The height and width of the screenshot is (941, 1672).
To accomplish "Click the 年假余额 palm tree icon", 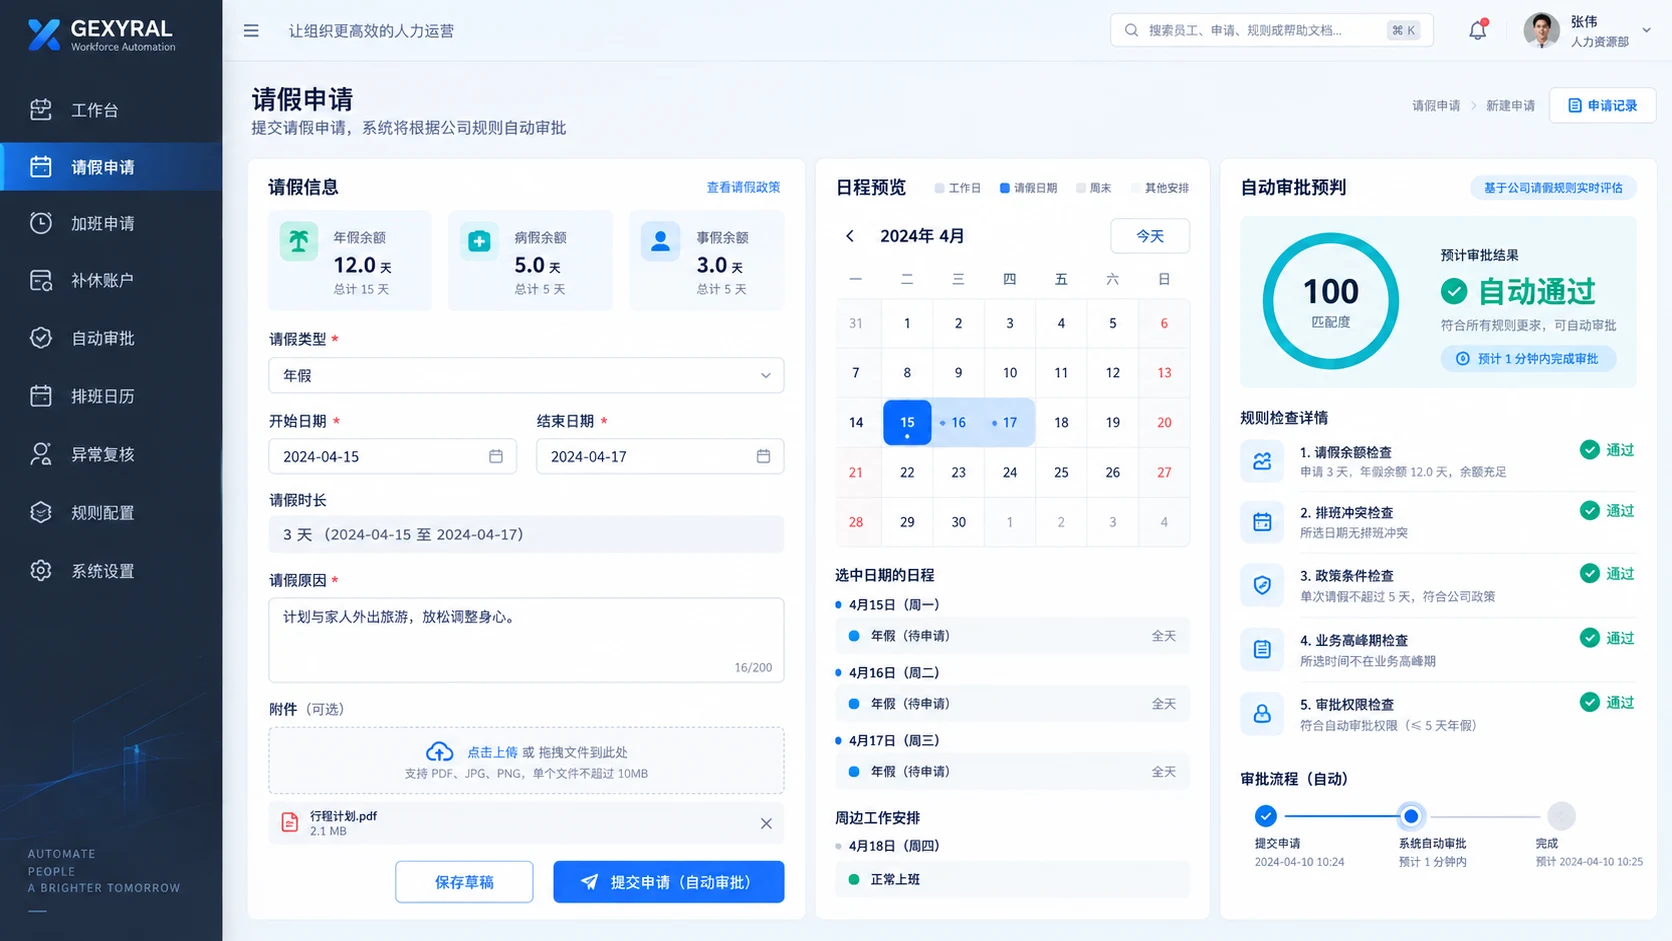I will tap(298, 241).
